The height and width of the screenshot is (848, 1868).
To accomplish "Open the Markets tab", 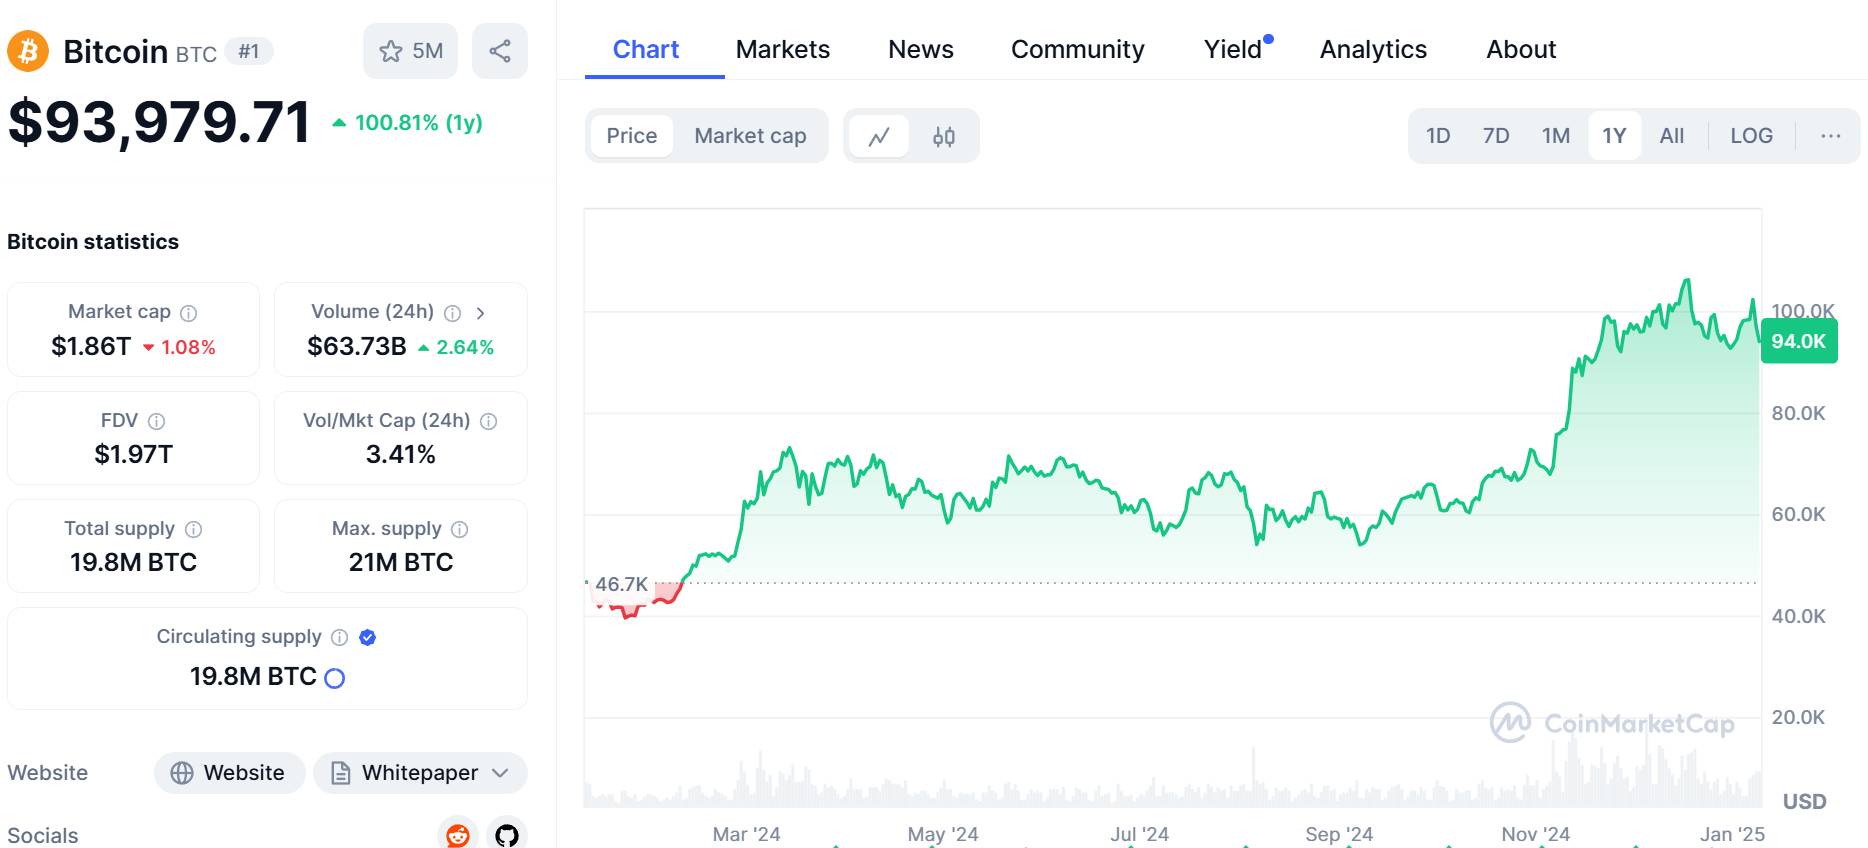I will pos(782,49).
